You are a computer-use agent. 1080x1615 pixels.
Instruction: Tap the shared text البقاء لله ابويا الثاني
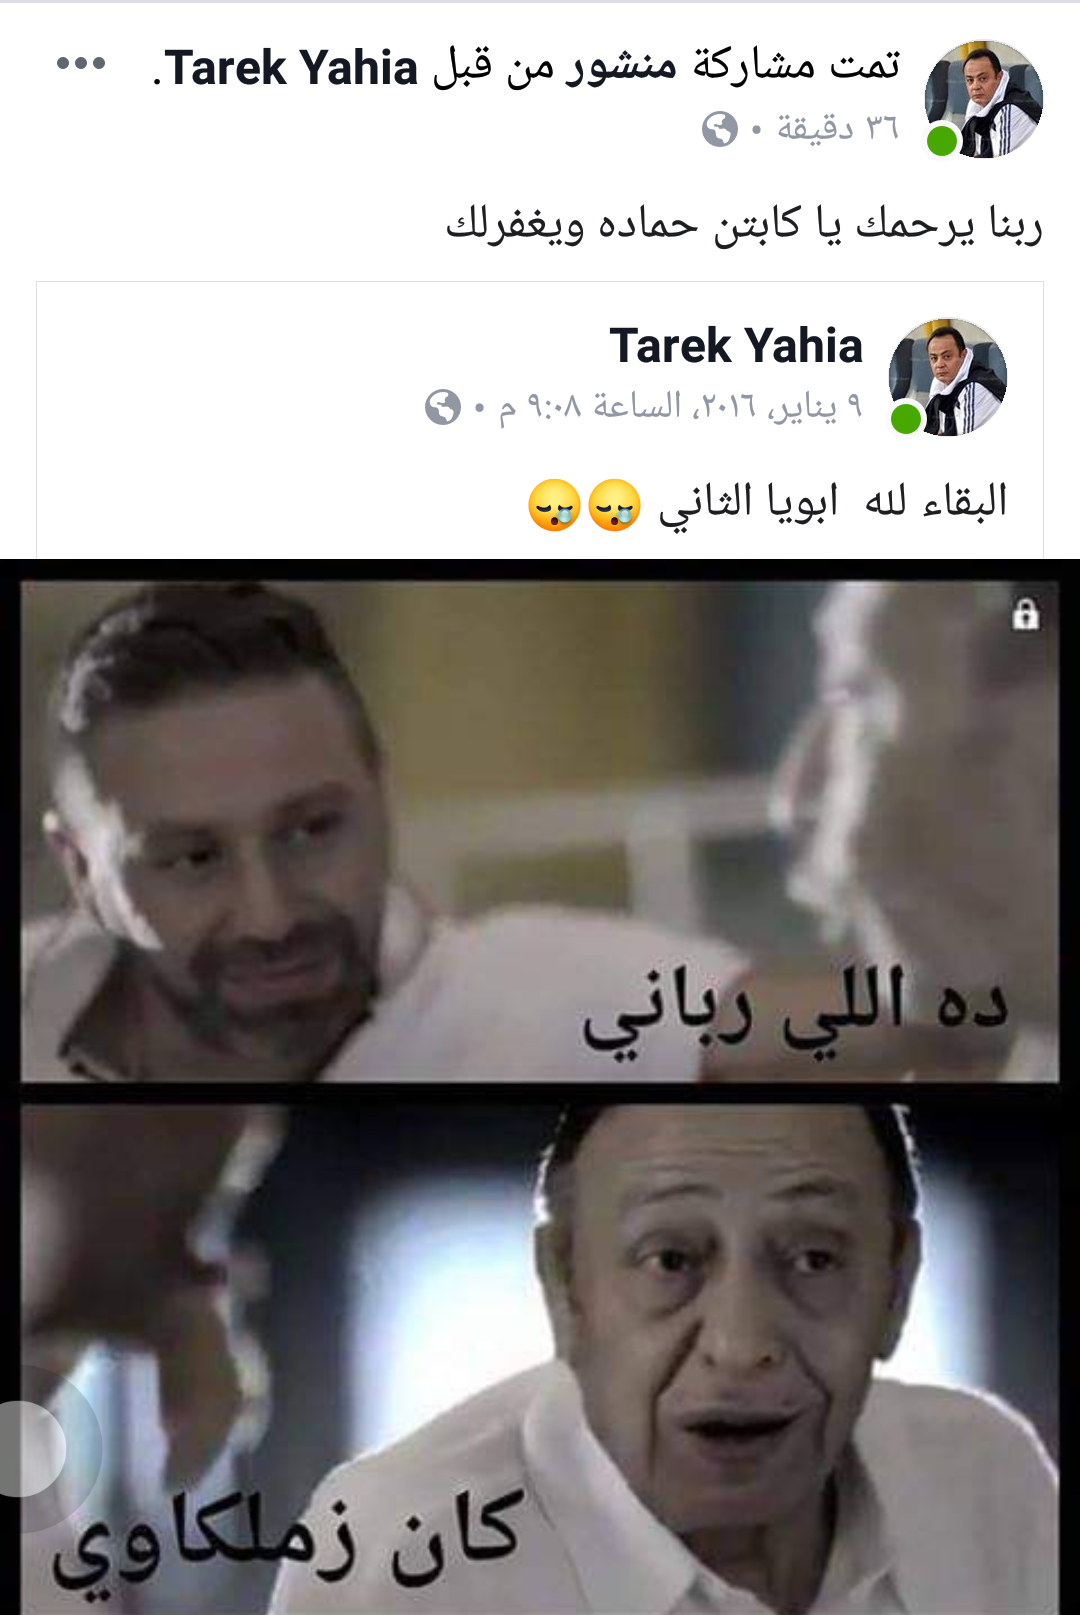click(832, 502)
